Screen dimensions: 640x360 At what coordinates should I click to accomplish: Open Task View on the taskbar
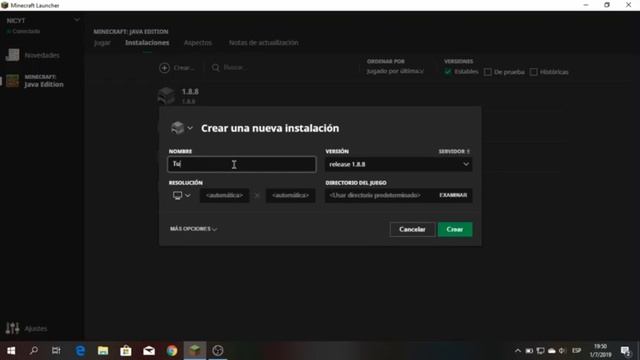[56, 351]
